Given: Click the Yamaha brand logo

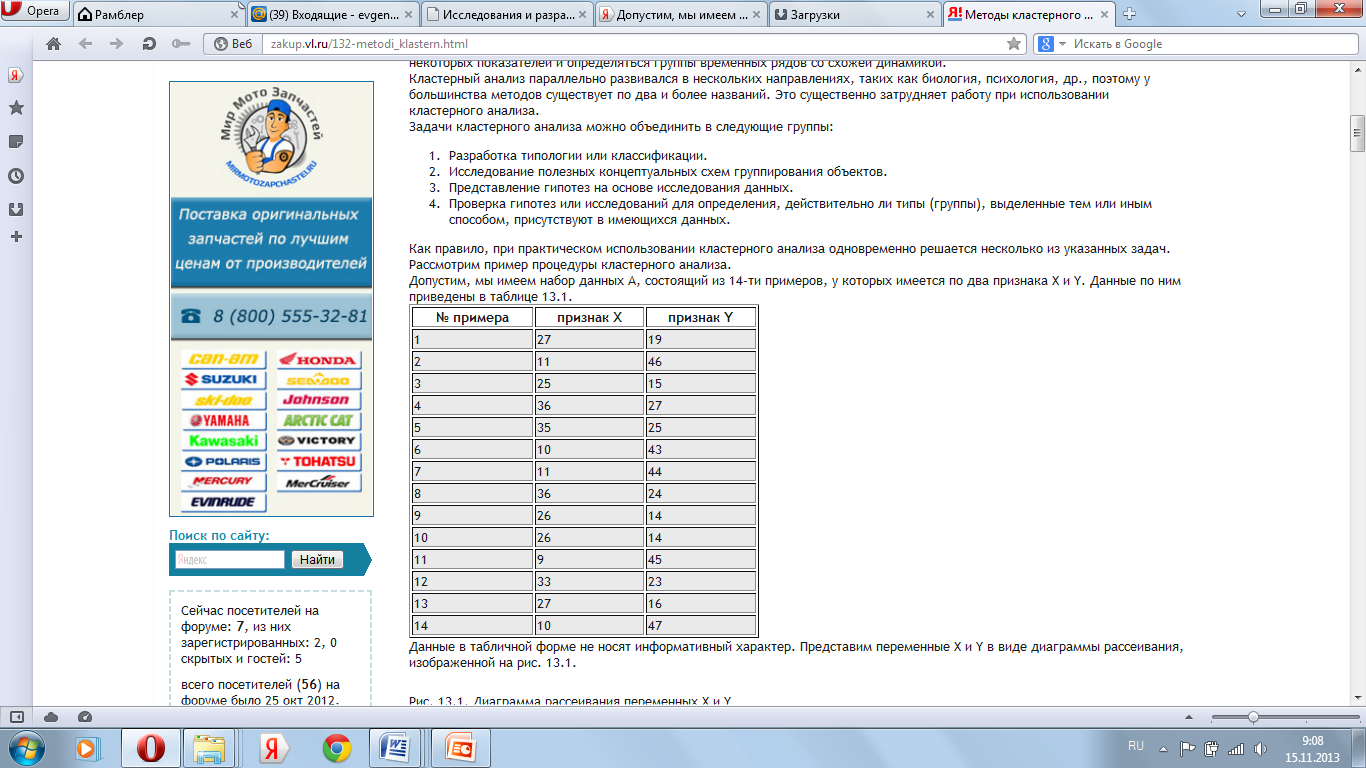Looking at the screenshot, I should (x=224, y=421).
